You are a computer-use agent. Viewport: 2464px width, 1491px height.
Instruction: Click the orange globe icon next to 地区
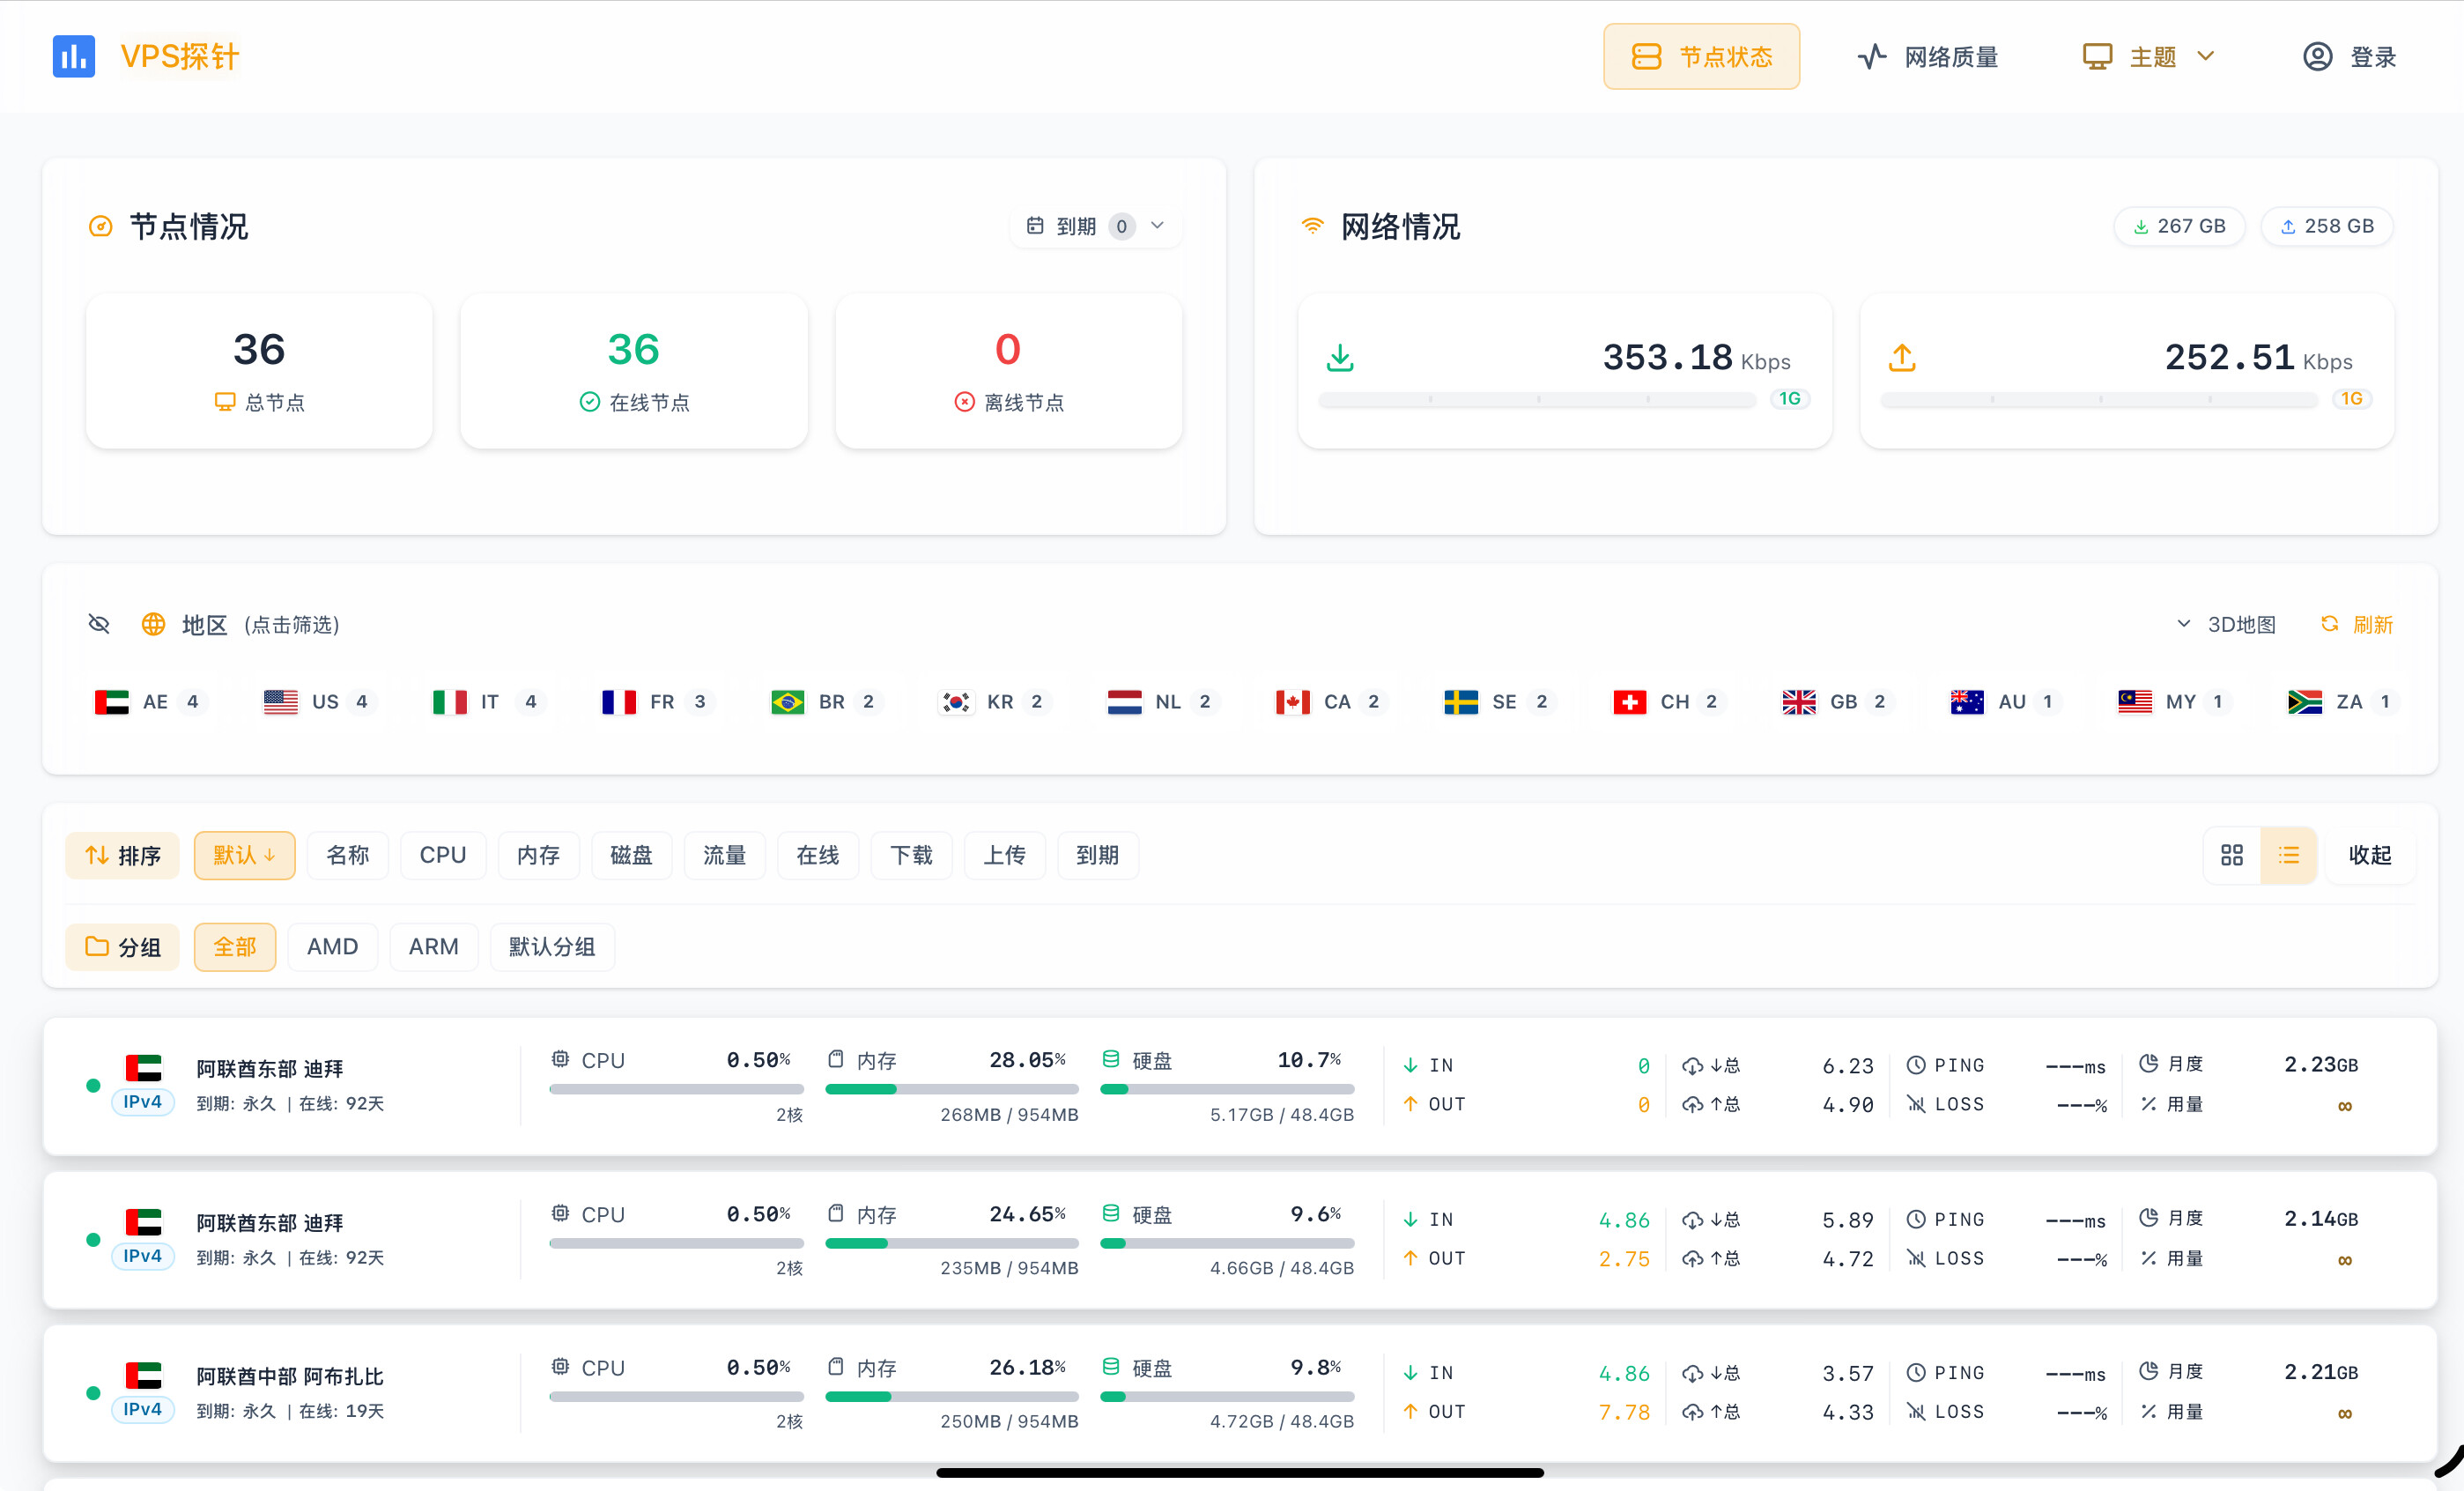(x=153, y=624)
